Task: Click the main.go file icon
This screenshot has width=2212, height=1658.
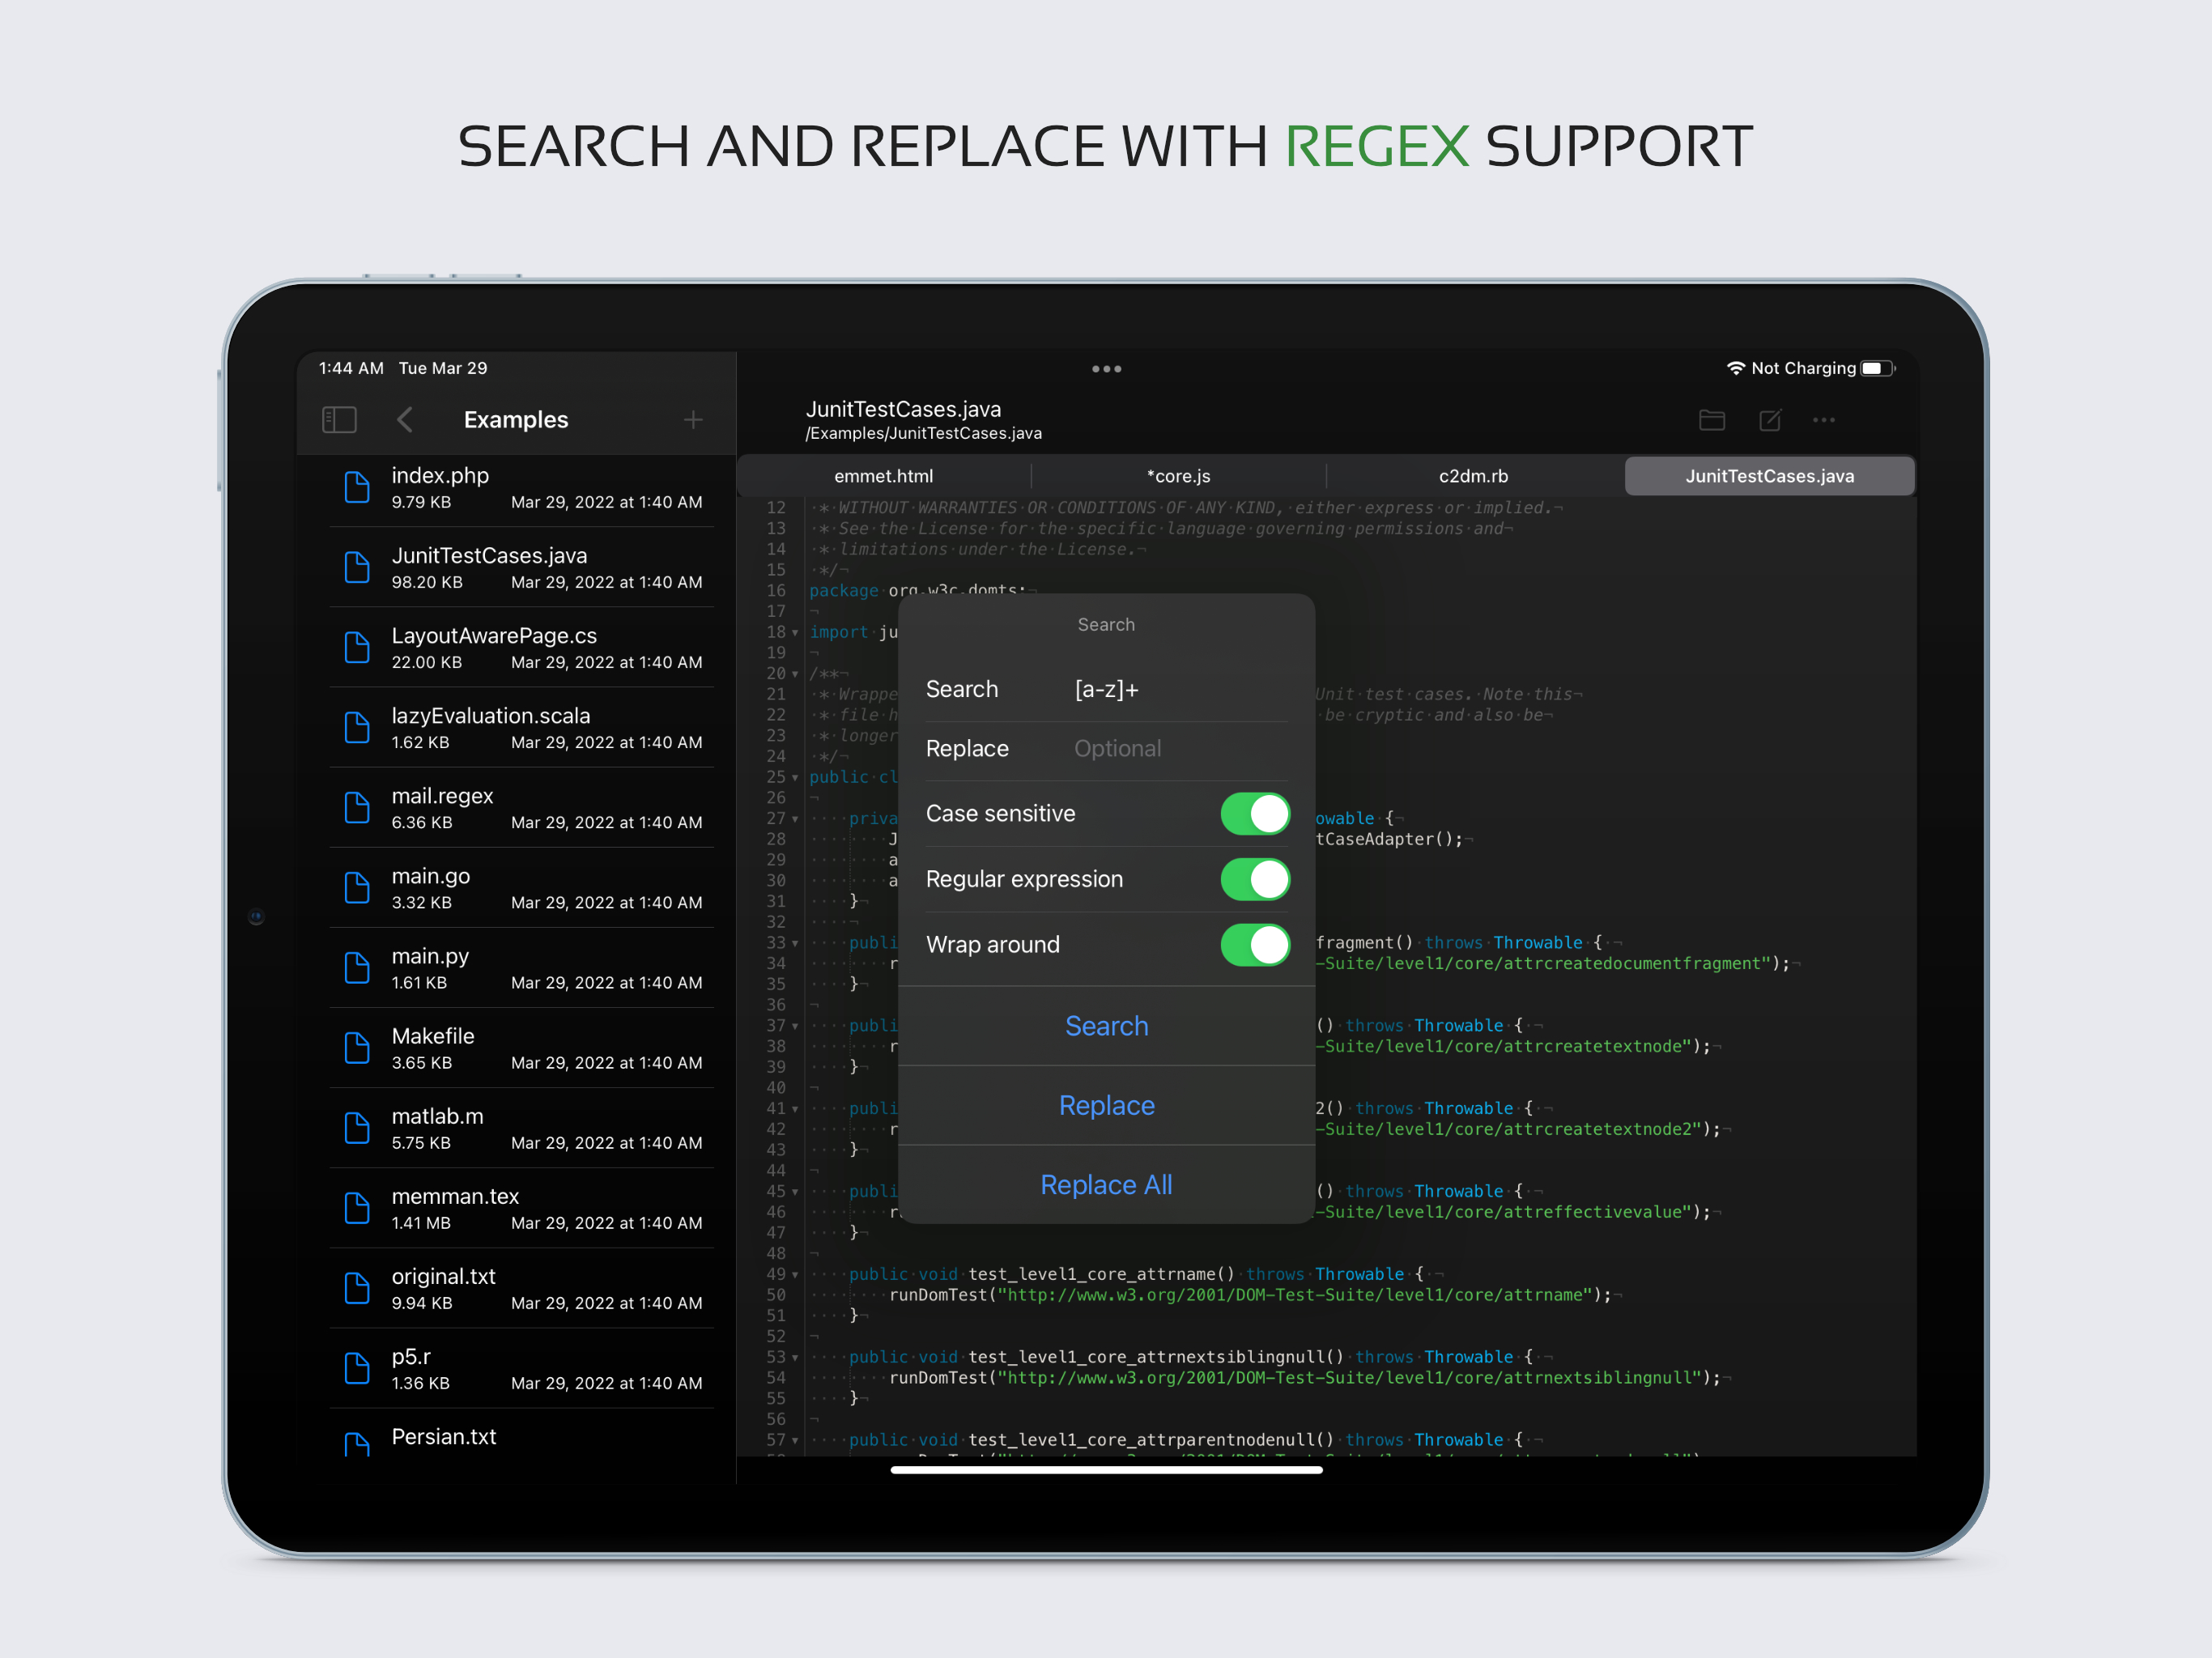Action: (x=357, y=888)
